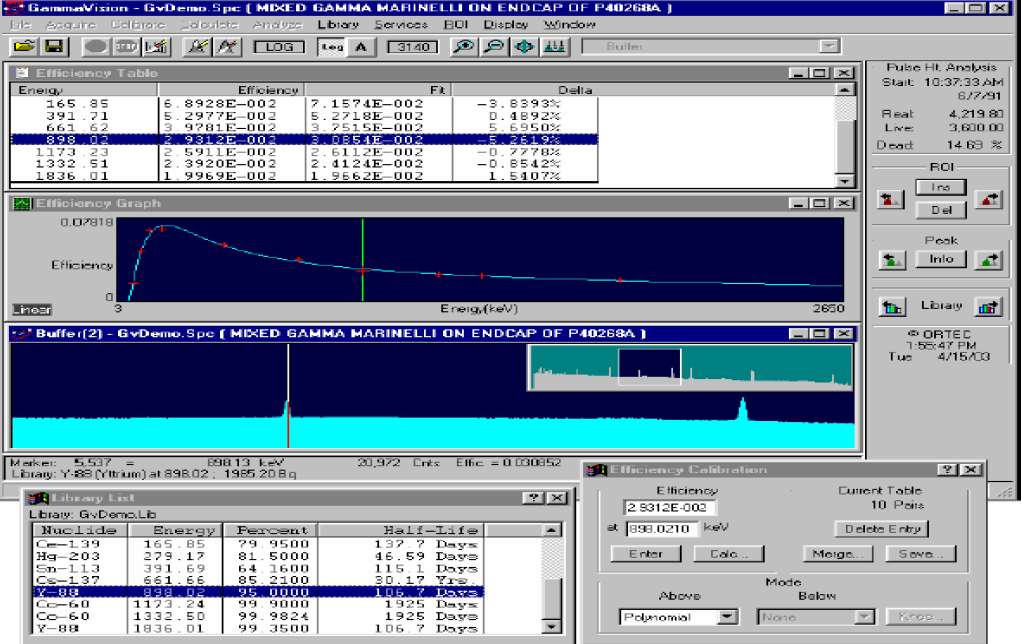Click the Efficiency Calibration help question mark
This screenshot has height=644, width=1021.
tap(947, 469)
